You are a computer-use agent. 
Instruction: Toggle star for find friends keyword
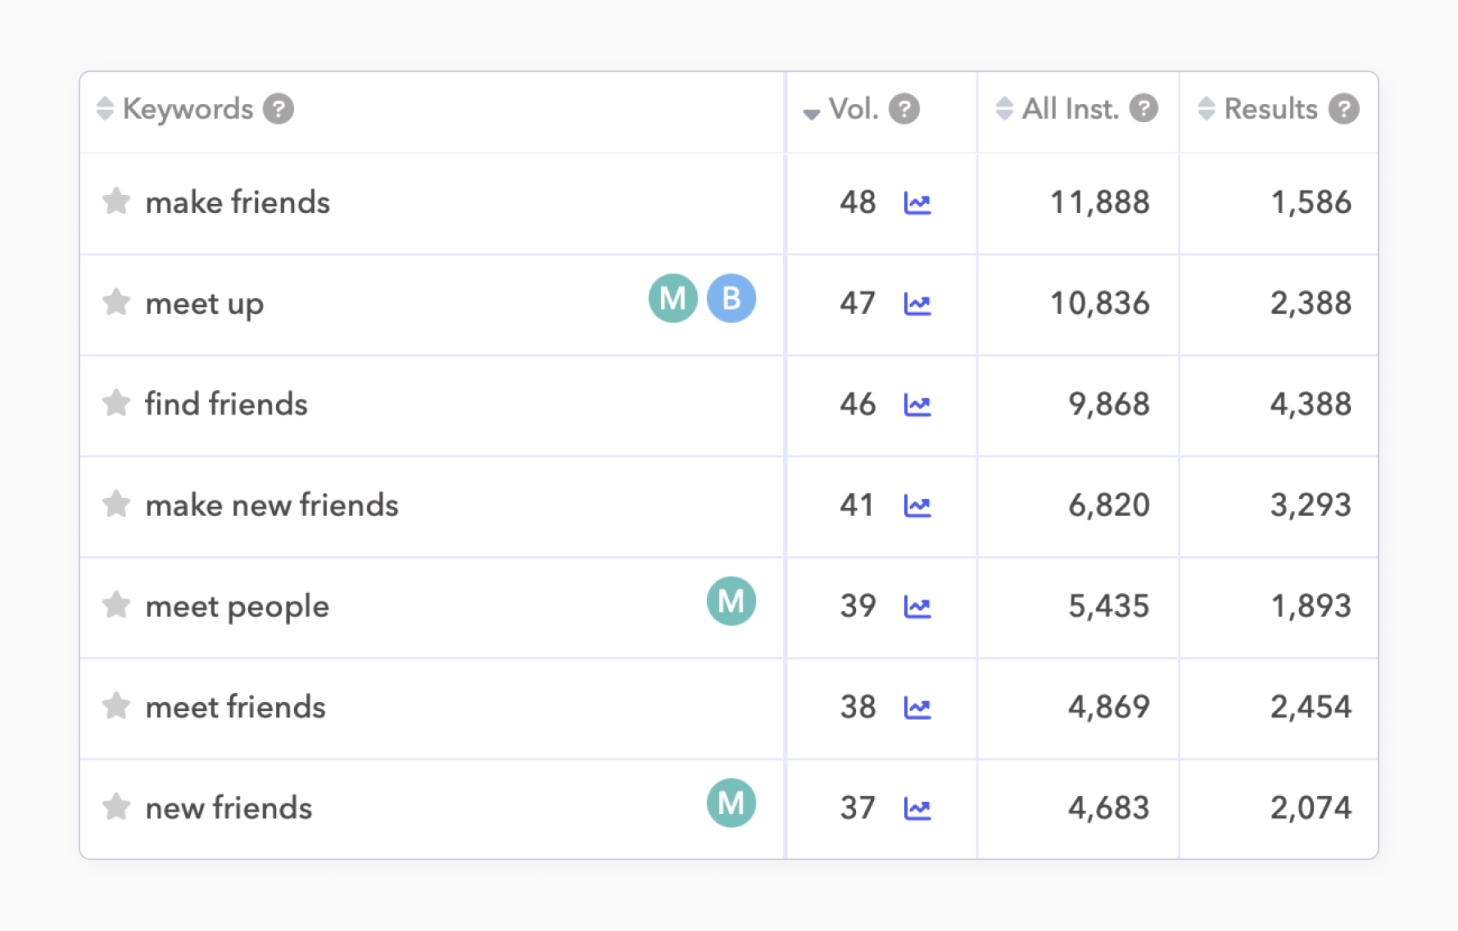pos(116,403)
